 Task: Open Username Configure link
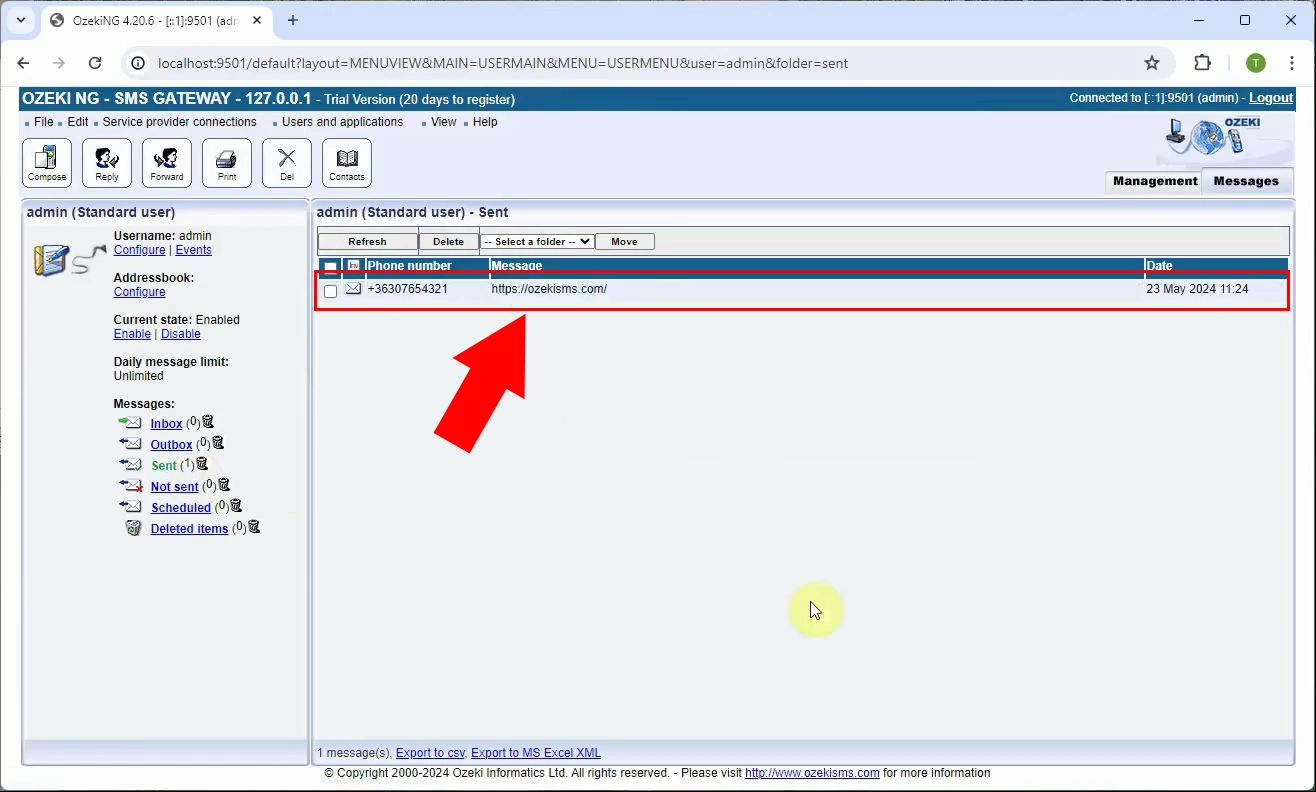(139, 250)
